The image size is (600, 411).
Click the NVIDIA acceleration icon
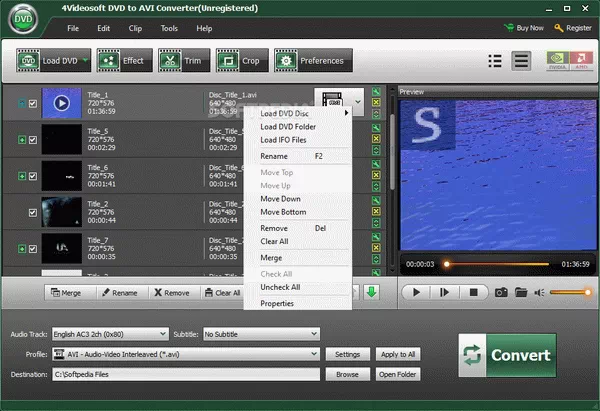click(558, 60)
